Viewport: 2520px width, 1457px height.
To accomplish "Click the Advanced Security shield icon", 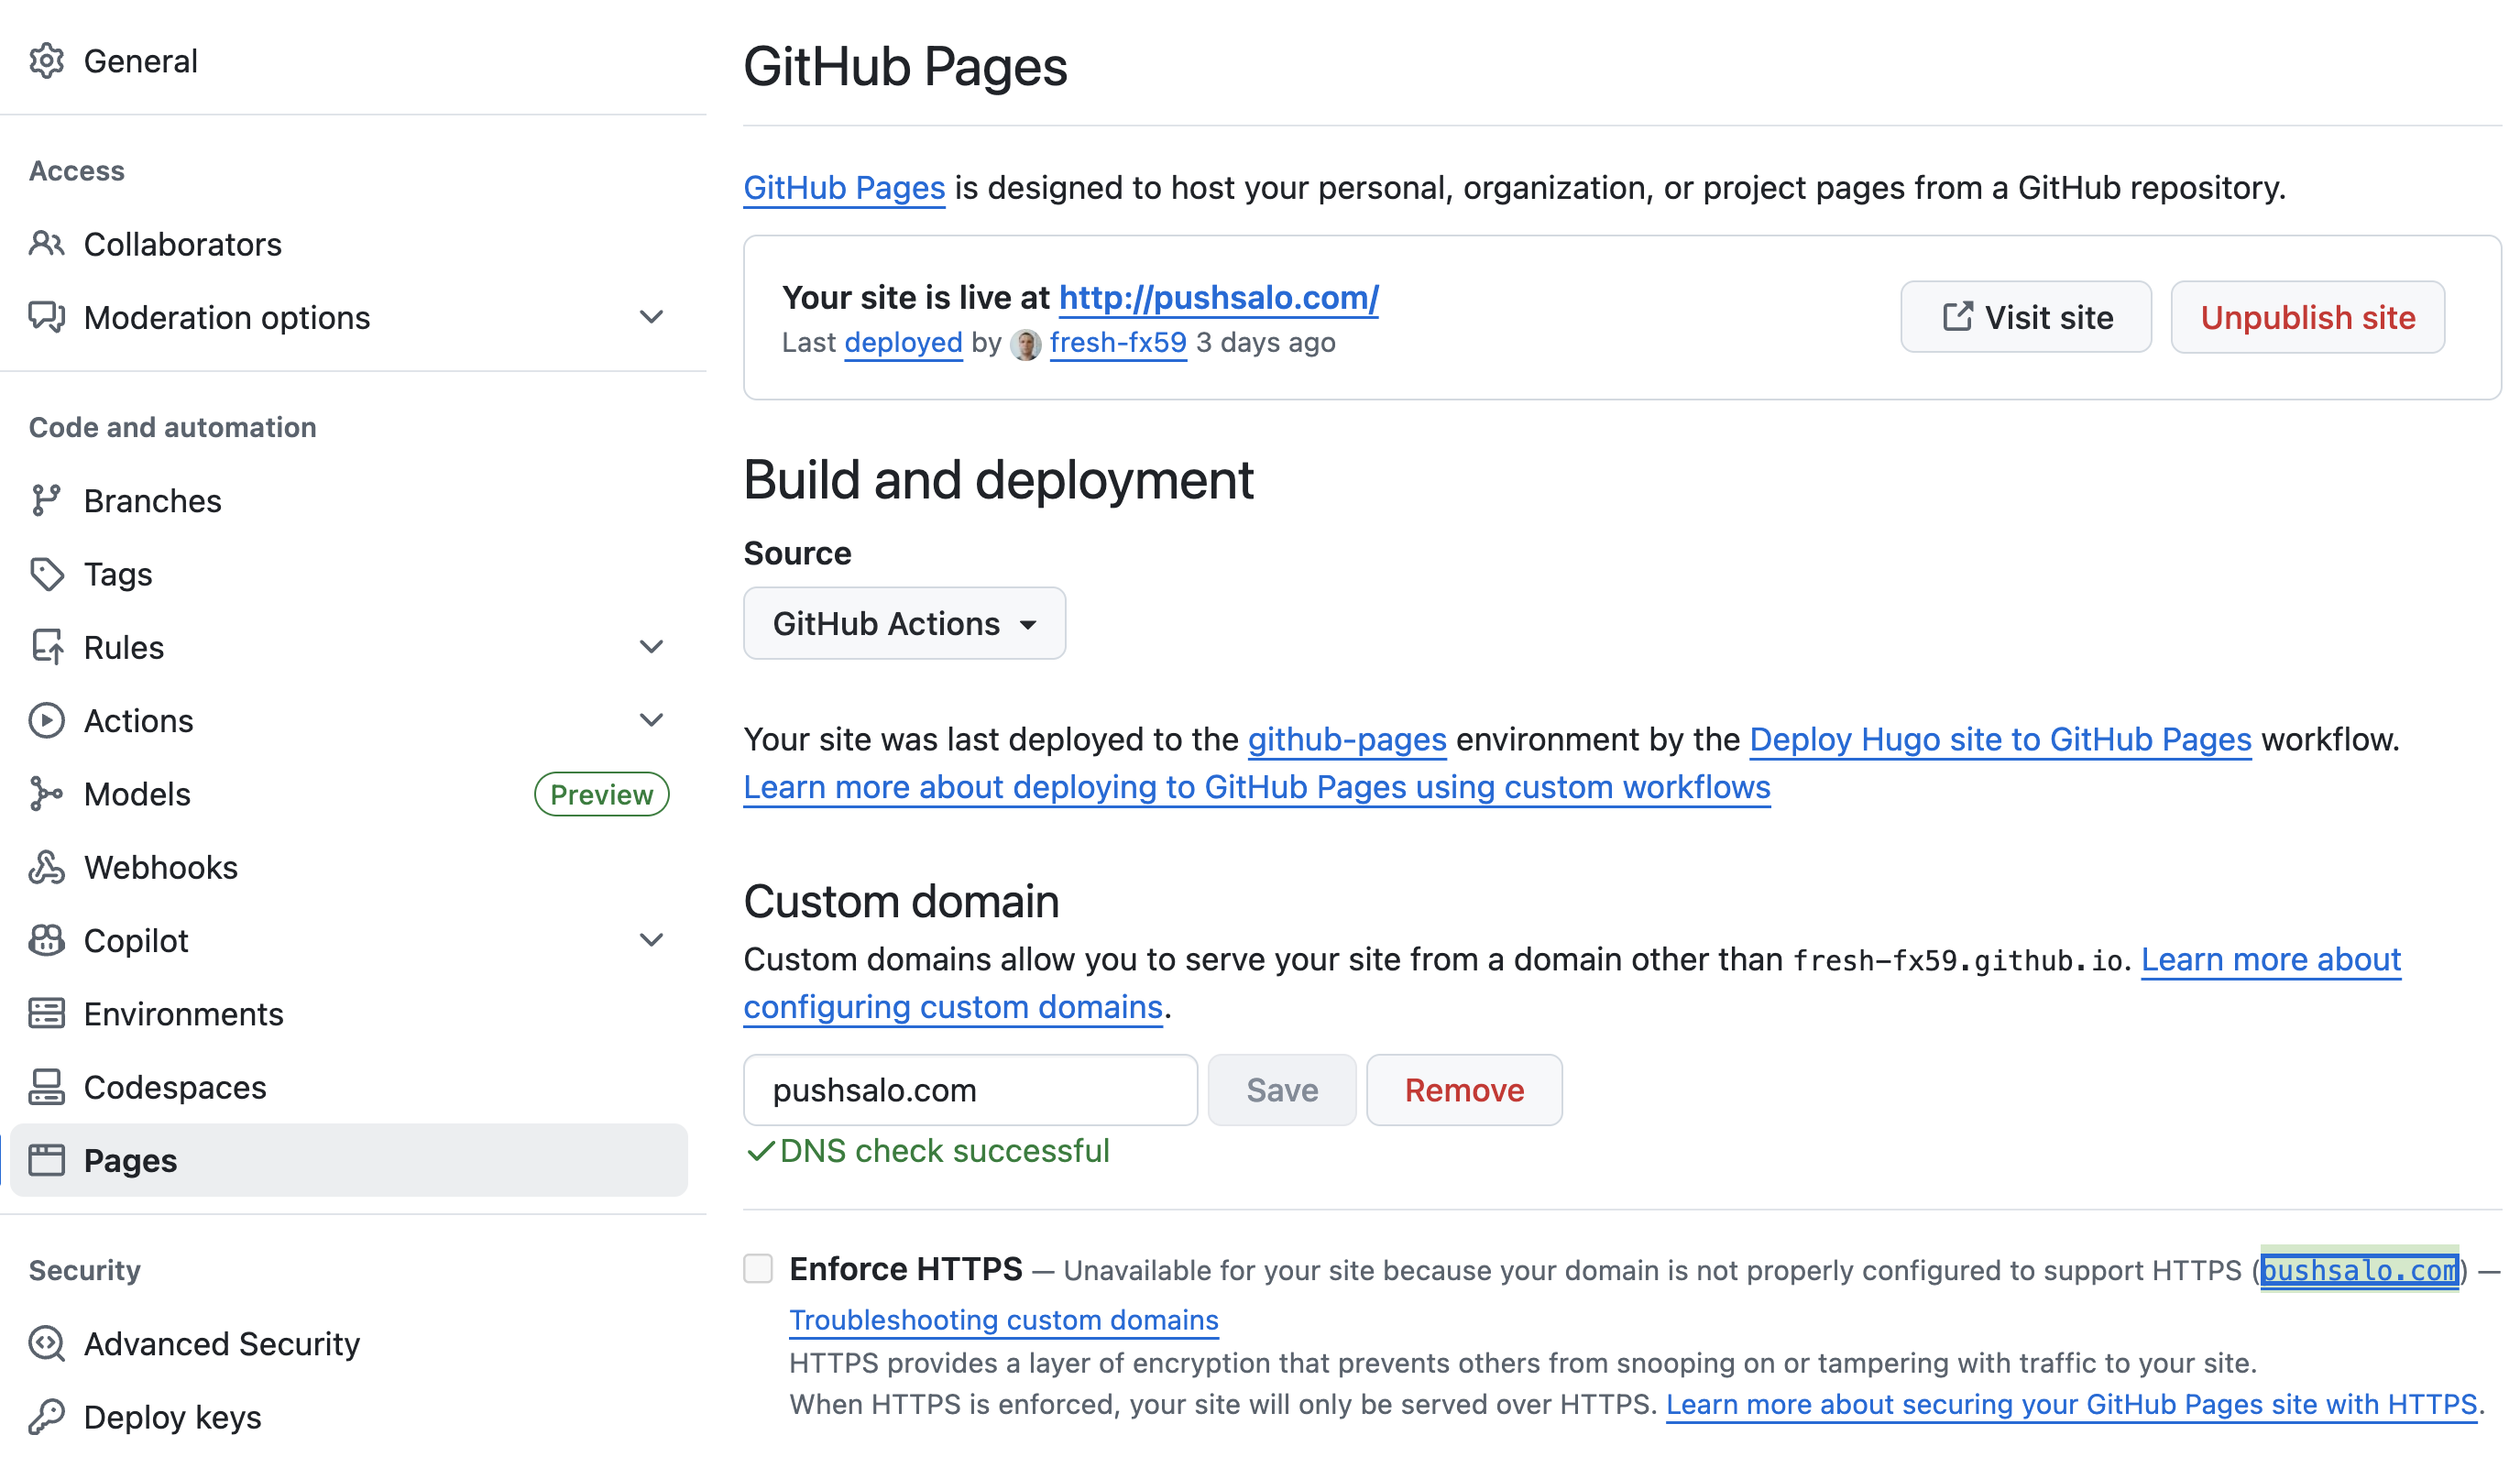I will (46, 1343).
